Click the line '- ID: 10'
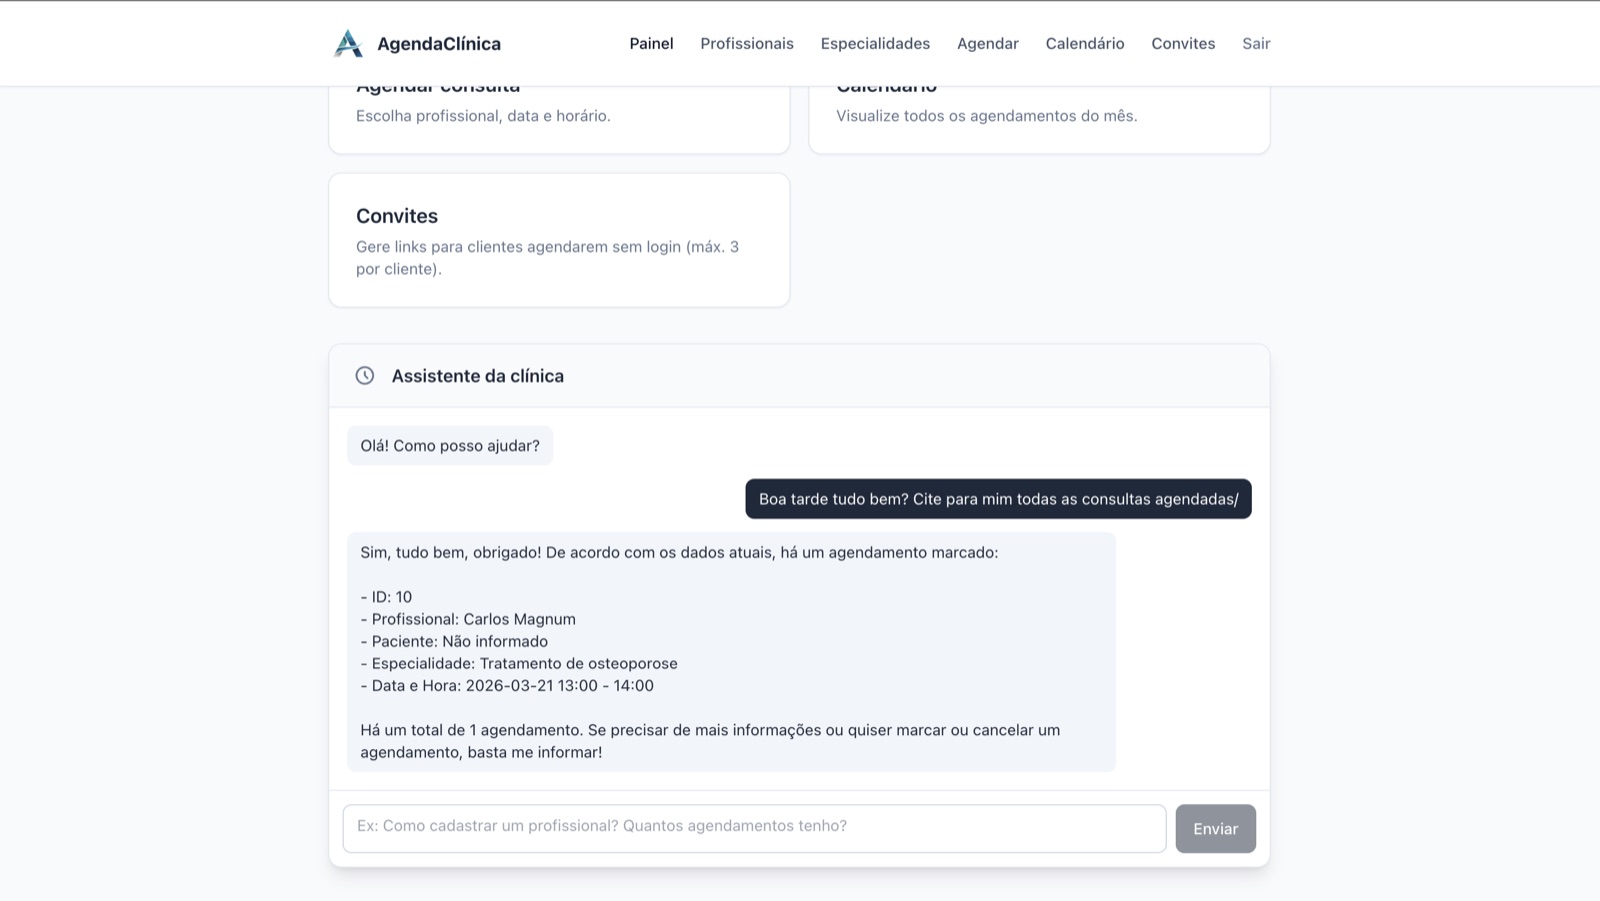 [386, 597]
